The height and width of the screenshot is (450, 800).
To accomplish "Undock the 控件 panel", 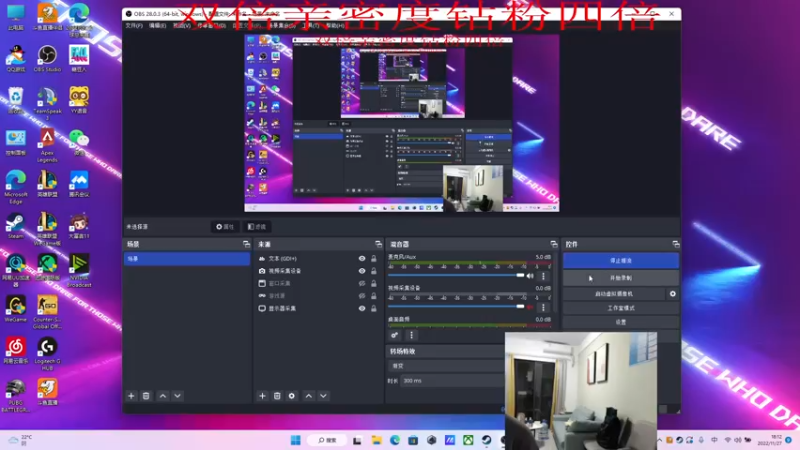I will pos(676,244).
